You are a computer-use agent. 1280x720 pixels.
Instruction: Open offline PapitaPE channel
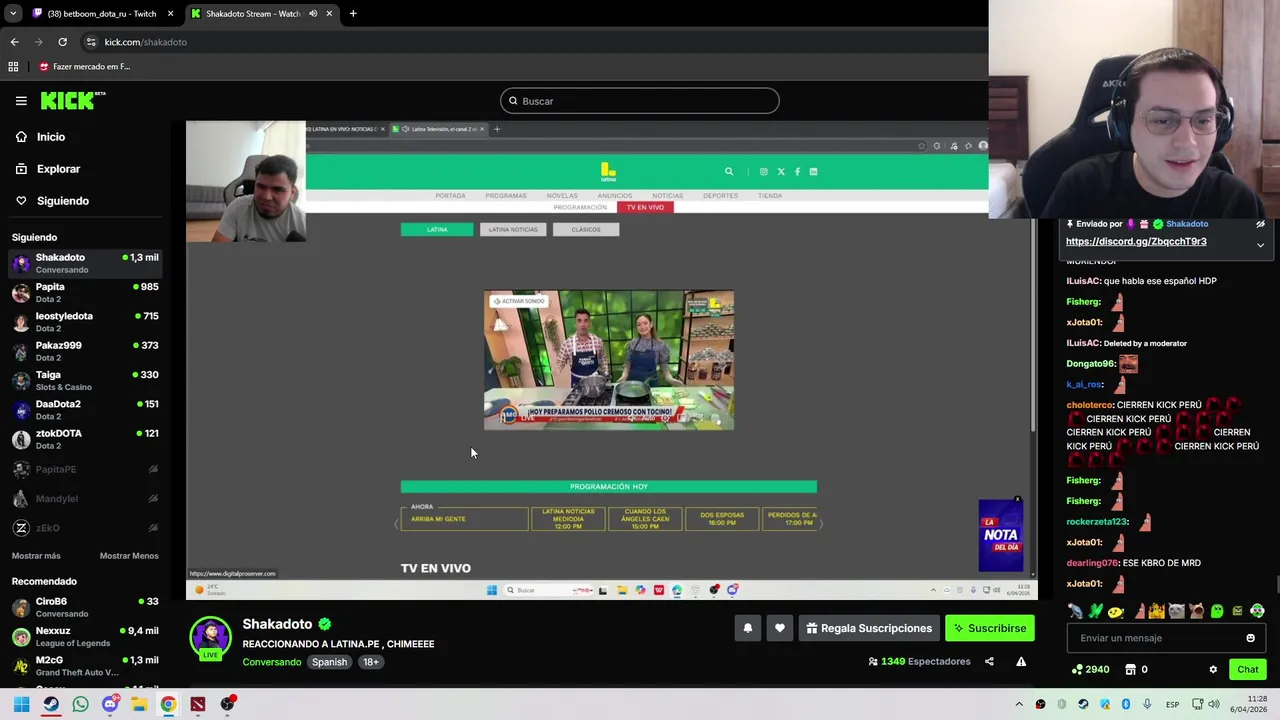tap(85, 469)
